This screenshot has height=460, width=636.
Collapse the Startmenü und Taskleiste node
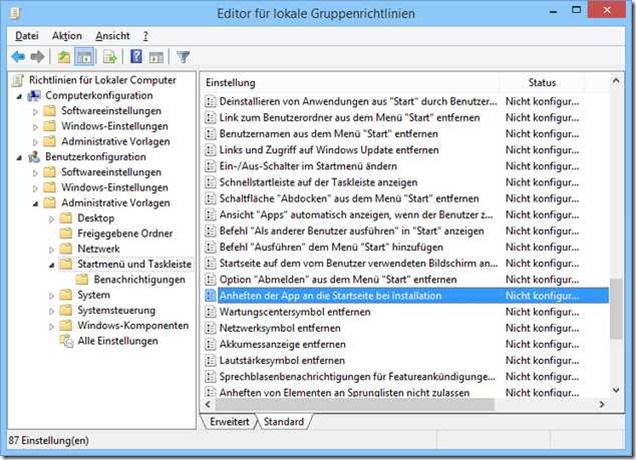pyautogui.click(x=52, y=264)
